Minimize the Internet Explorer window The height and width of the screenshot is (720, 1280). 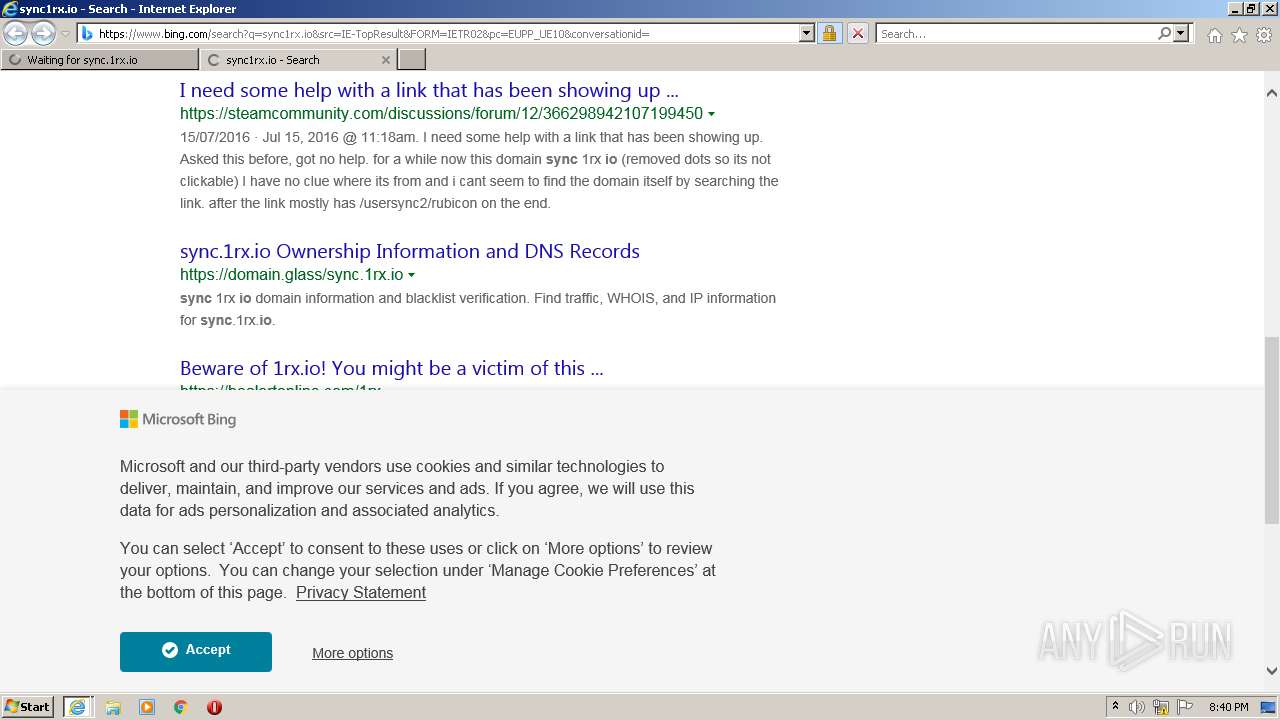pyautogui.click(x=1234, y=9)
